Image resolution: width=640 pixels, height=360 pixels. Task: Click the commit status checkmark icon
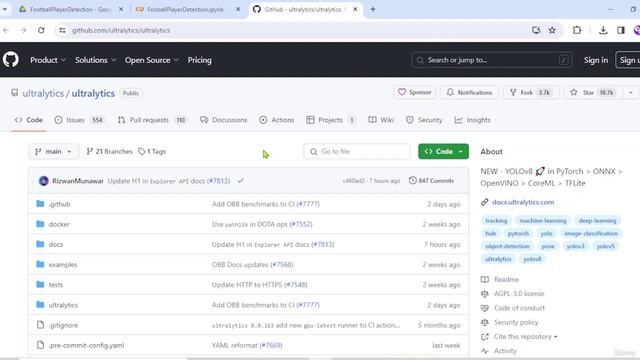[x=240, y=180]
